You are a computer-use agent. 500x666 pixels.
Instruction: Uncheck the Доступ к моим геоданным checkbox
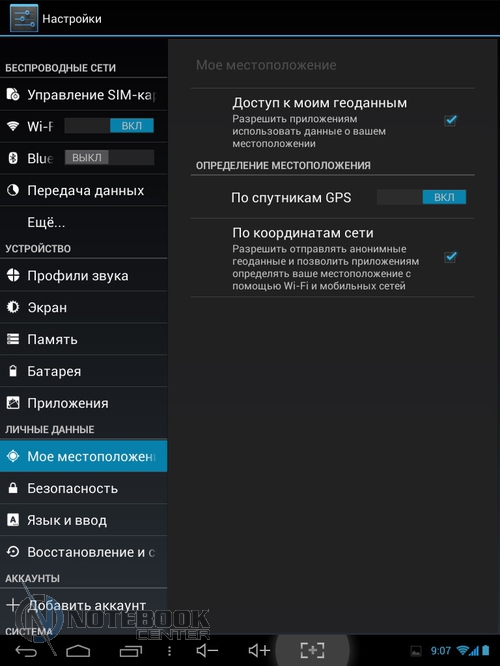[450, 121]
